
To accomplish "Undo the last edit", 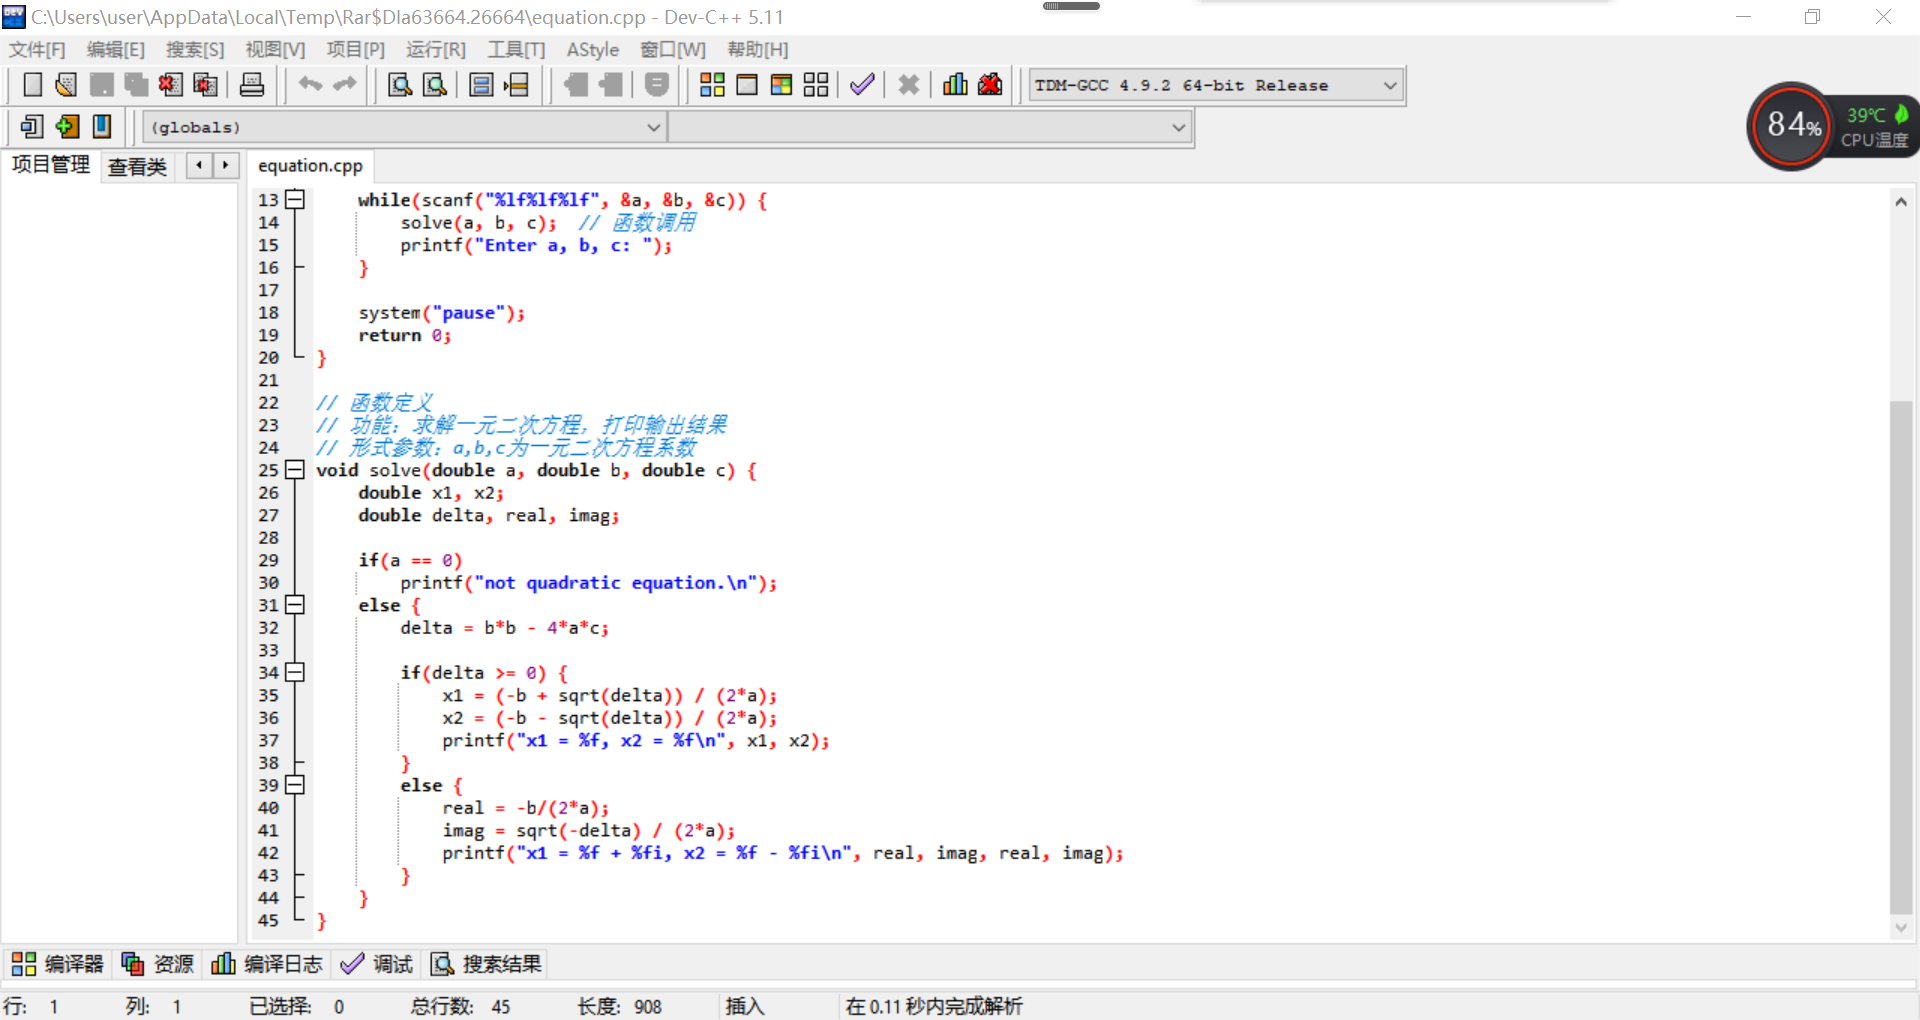I will 310,85.
